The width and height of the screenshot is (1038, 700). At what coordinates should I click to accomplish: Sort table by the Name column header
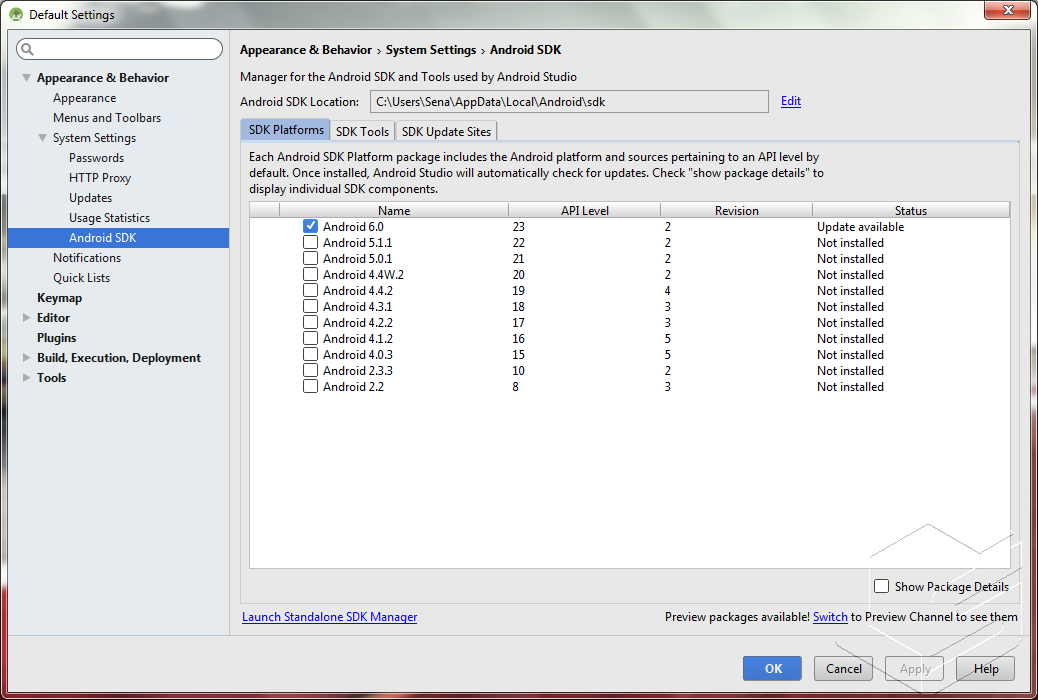[394, 210]
